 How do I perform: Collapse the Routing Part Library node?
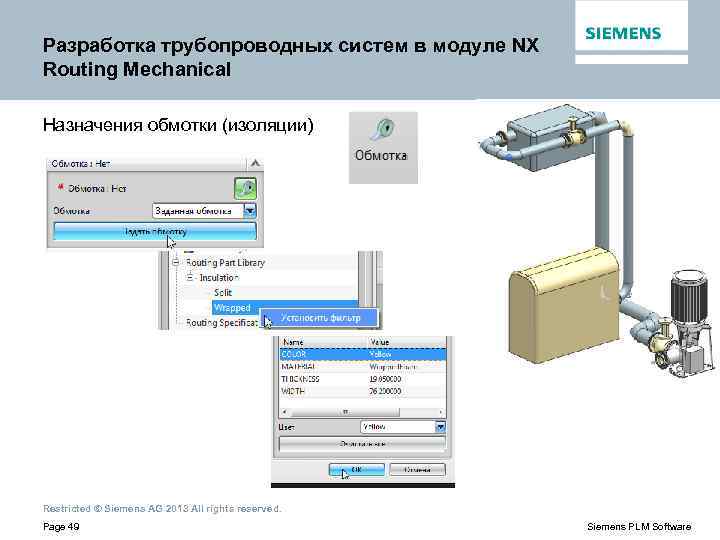[175, 263]
